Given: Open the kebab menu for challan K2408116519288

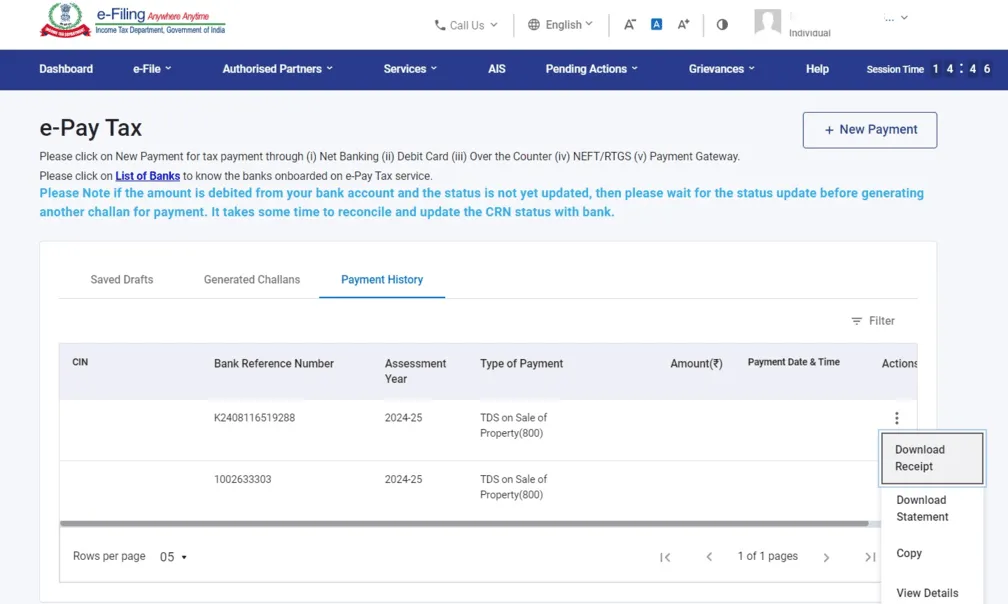Looking at the screenshot, I should click(x=897, y=417).
